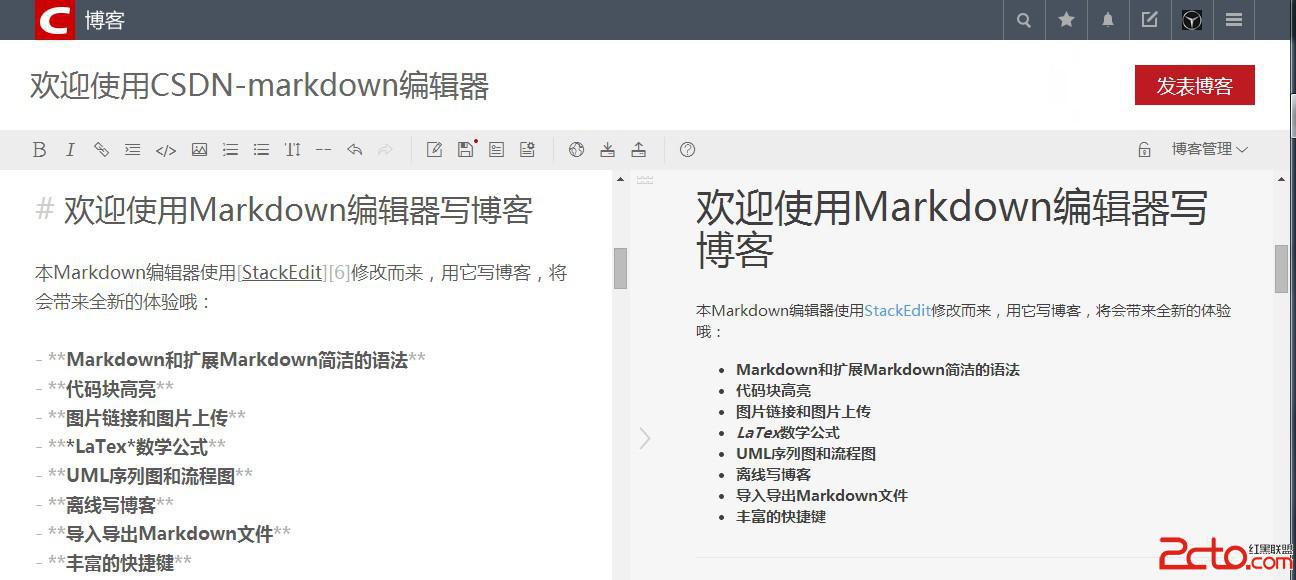This screenshot has width=1296, height=580.
Task: Insert a hyperlink using the link icon
Action: pyautogui.click(x=101, y=150)
